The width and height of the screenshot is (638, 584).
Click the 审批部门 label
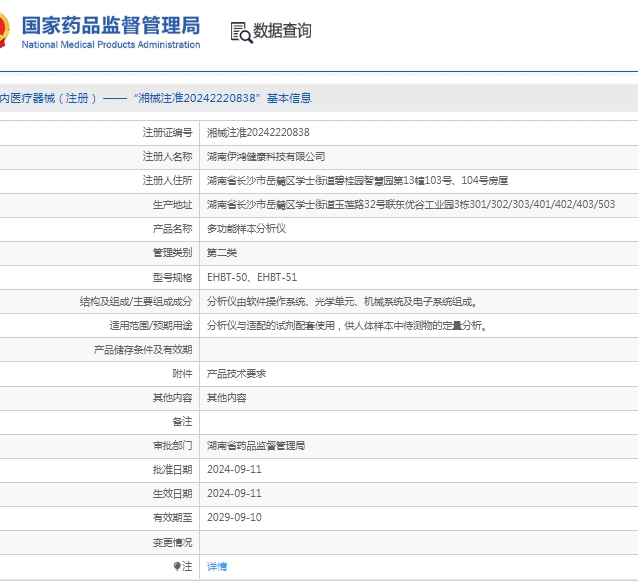[x=173, y=446]
